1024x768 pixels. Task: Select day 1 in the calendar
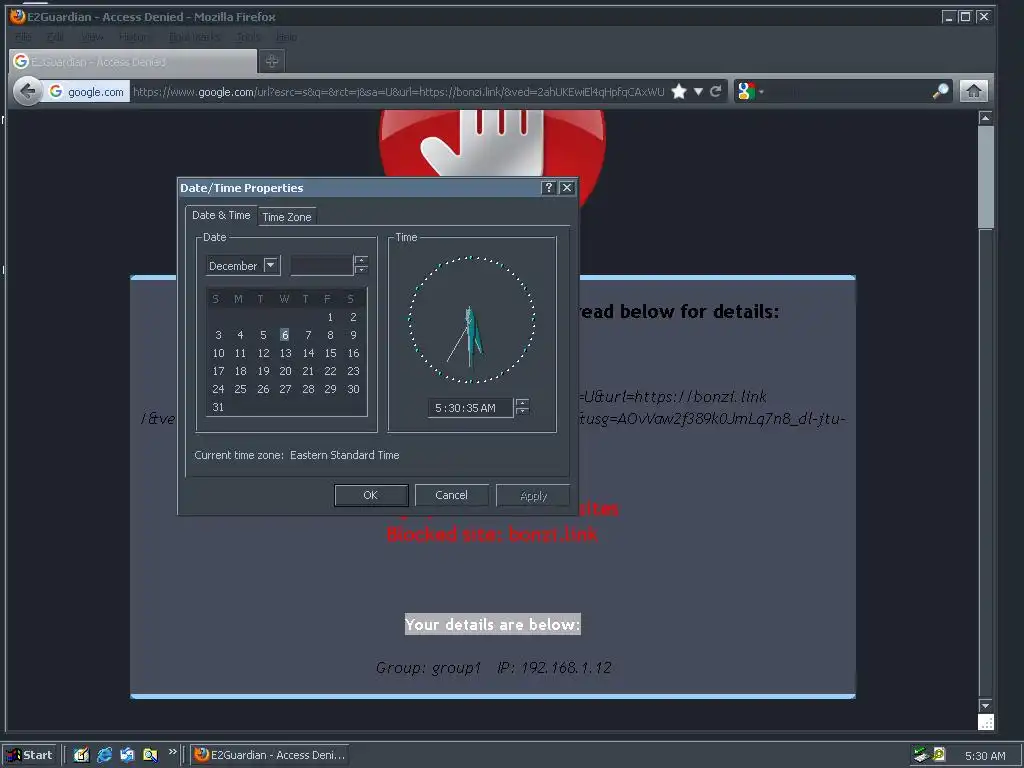(330, 317)
